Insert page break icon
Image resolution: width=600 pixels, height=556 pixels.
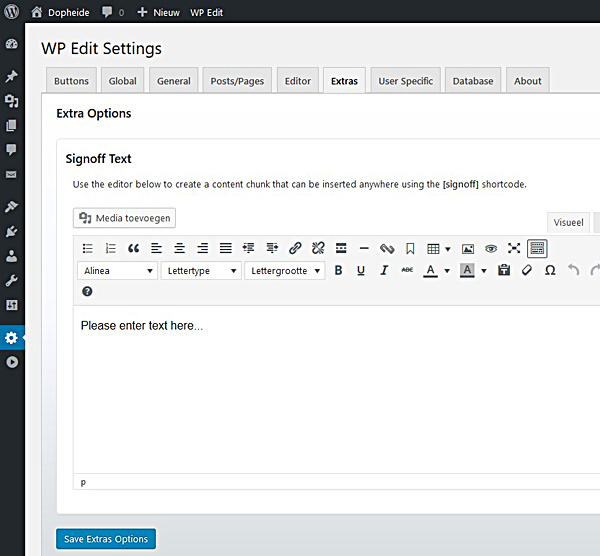pyautogui.click(x=387, y=249)
